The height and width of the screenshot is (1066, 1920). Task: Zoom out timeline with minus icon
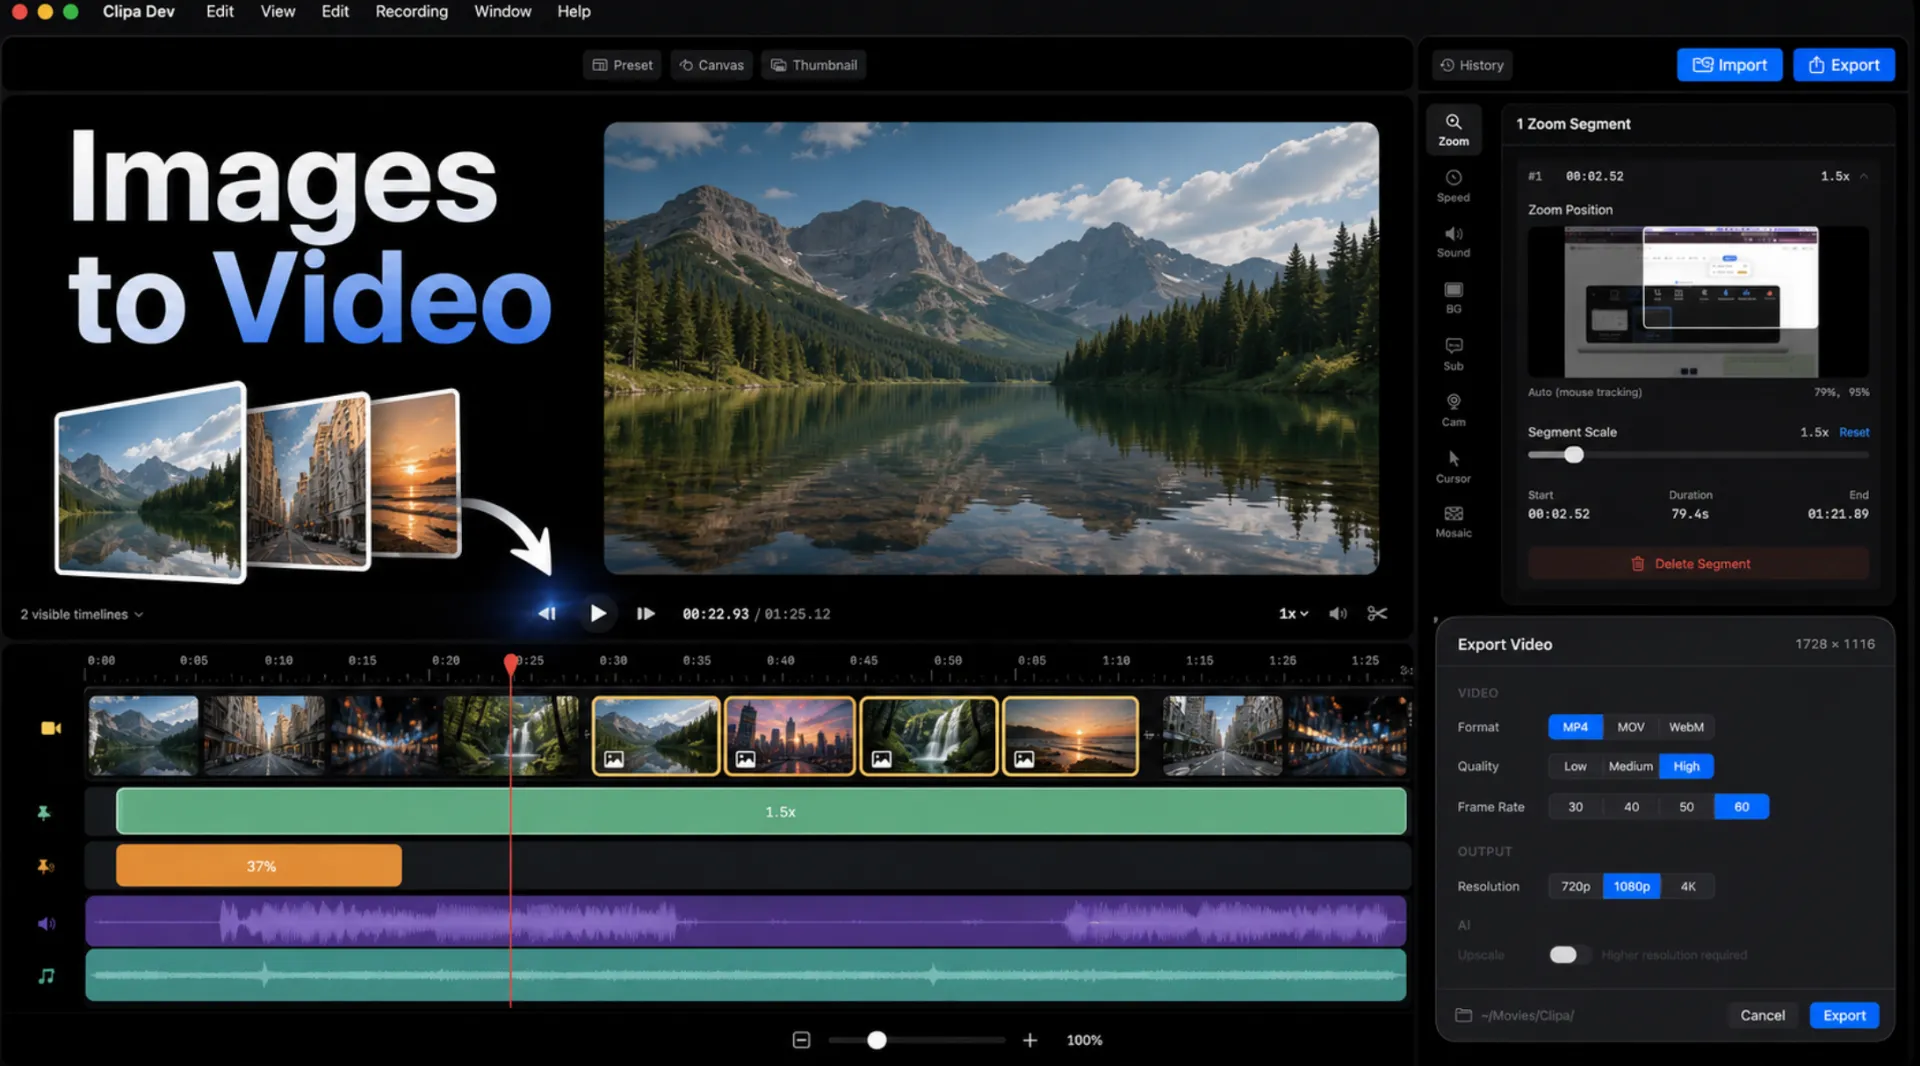pyautogui.click(x=801, y=1040)
